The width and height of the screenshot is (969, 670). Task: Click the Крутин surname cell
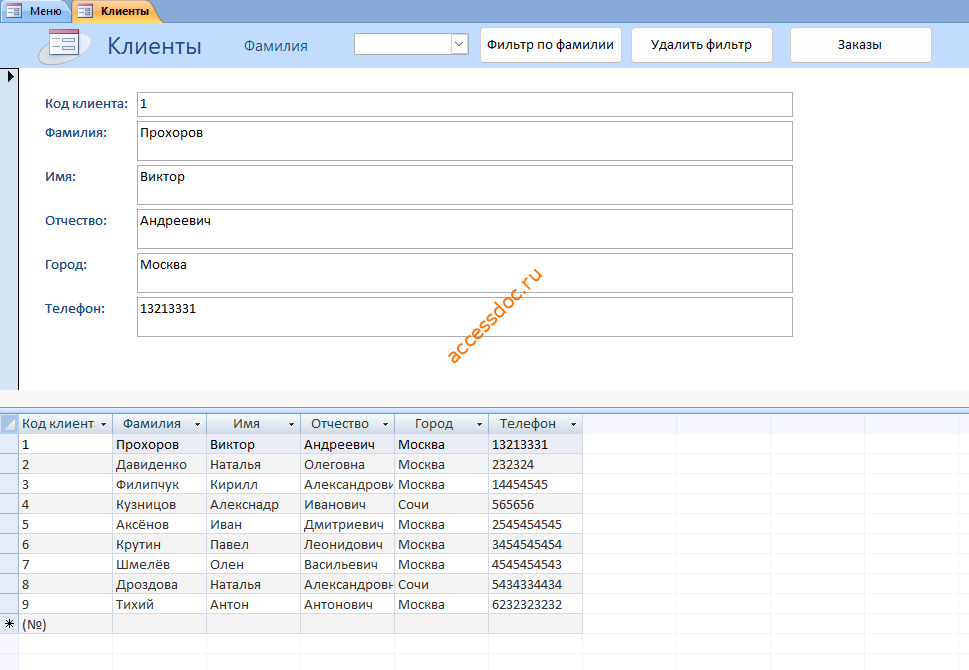[159, 544]
